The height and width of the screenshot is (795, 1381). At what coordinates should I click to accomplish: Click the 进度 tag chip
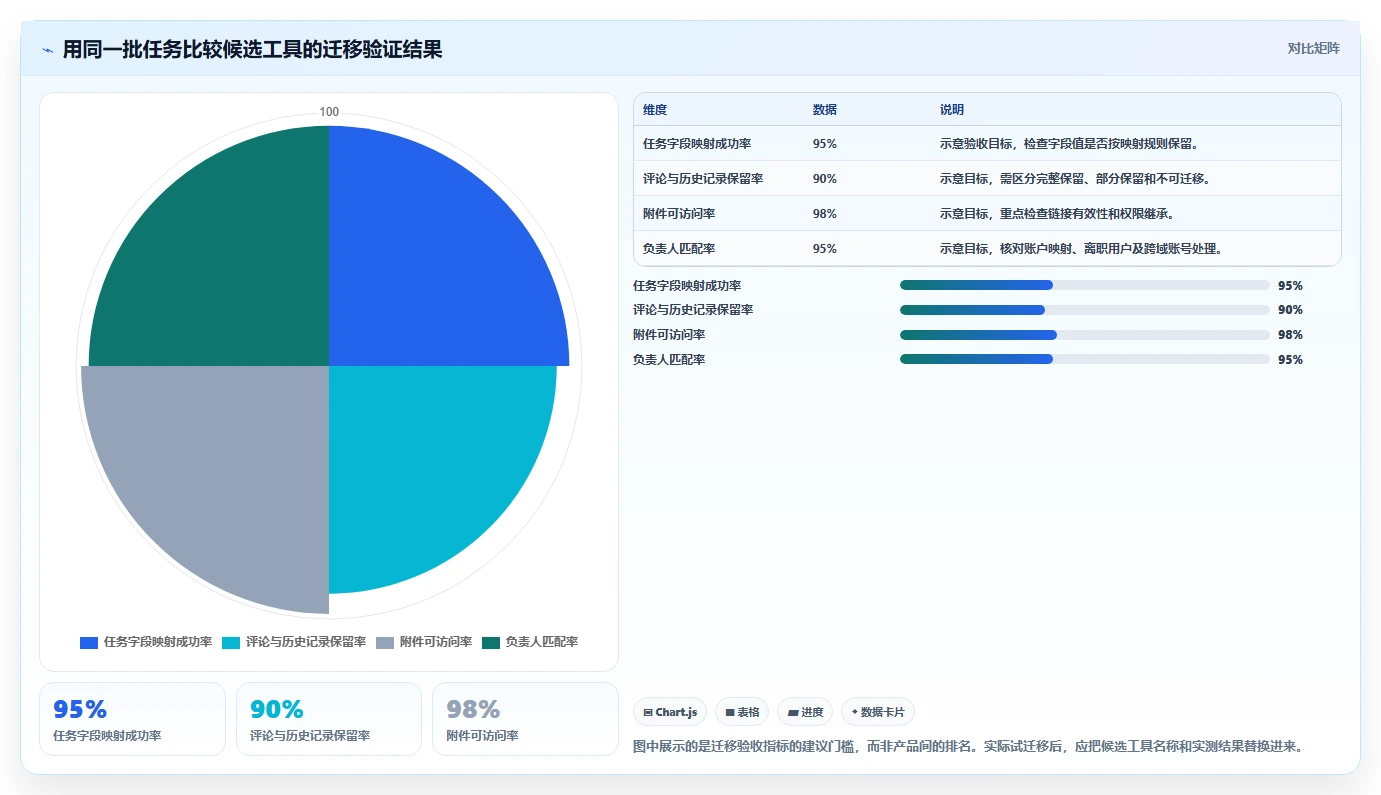pyautogui.click(x=805, y=712)
